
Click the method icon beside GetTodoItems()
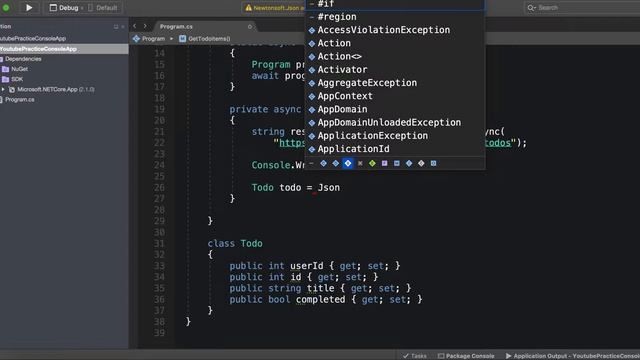coord(182,39)
